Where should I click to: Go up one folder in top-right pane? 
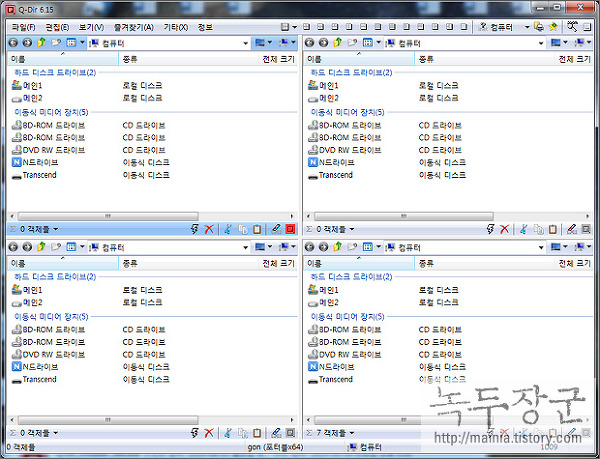[x=338, y=42]
